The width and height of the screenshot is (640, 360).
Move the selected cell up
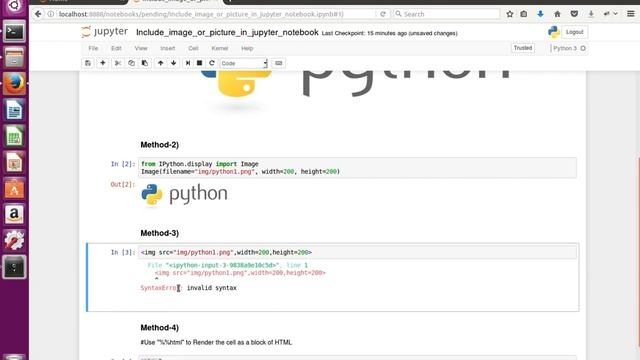pos(160,63)
